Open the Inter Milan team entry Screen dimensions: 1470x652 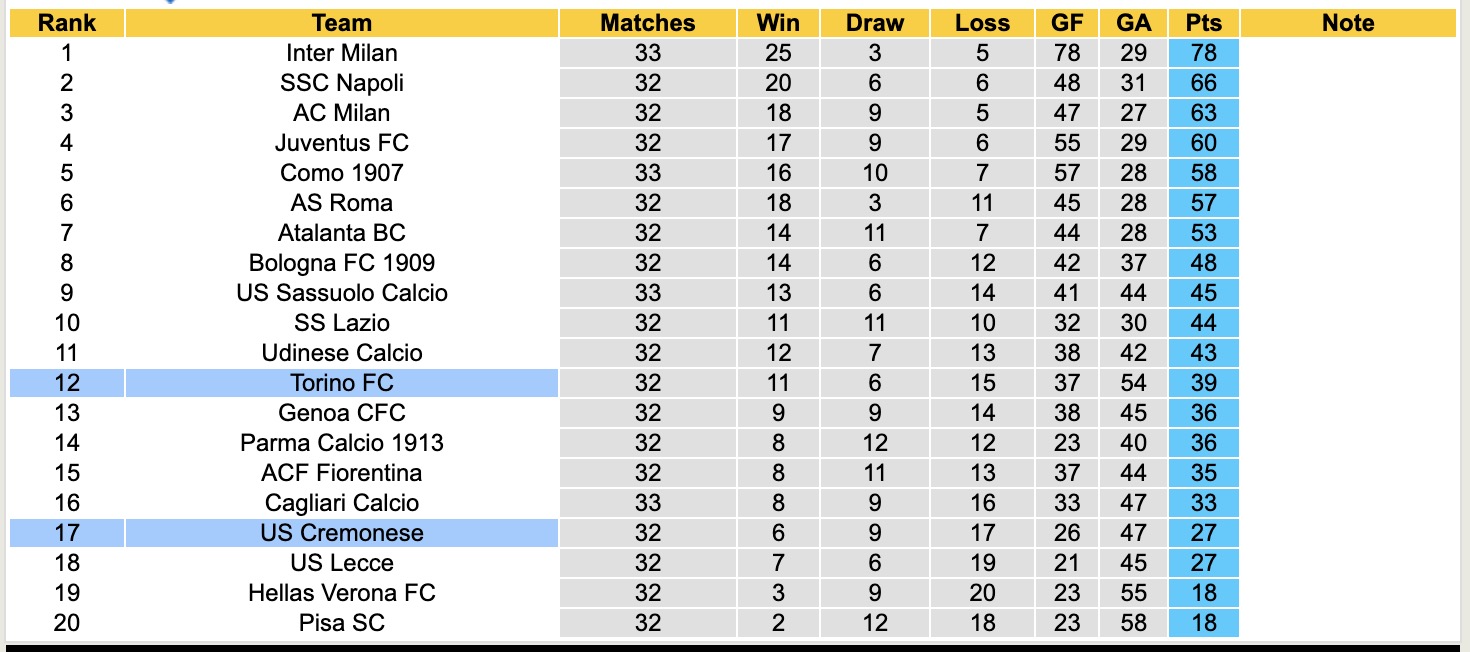point(342,53)
